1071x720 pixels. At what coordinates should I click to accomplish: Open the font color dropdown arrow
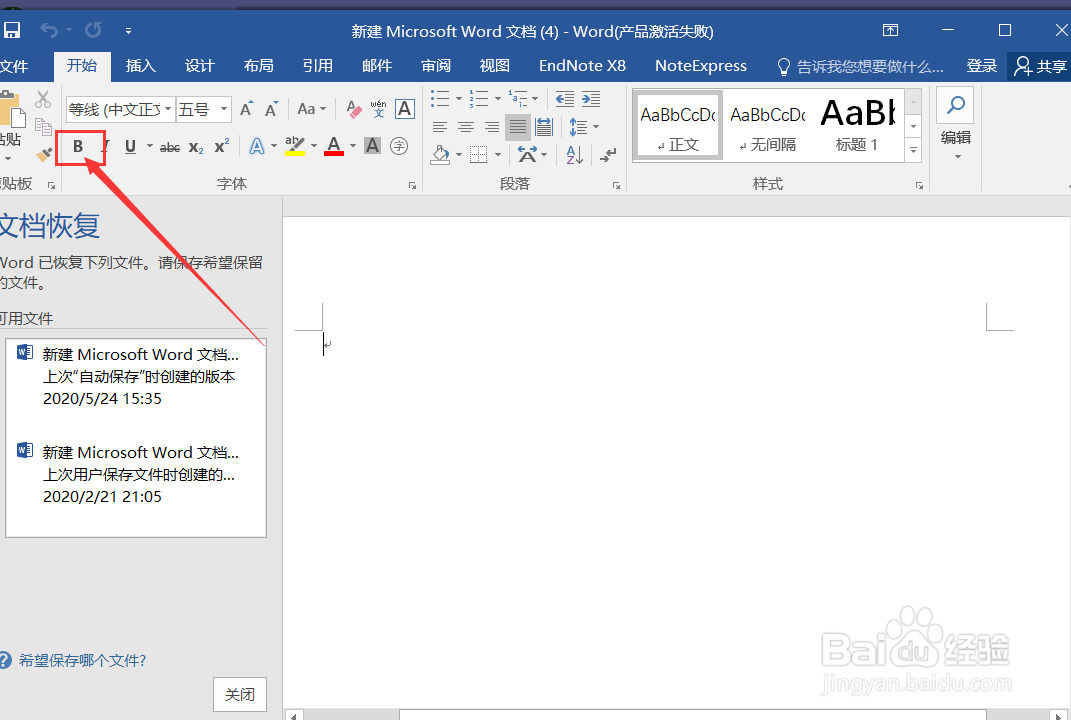pos(353,146)
